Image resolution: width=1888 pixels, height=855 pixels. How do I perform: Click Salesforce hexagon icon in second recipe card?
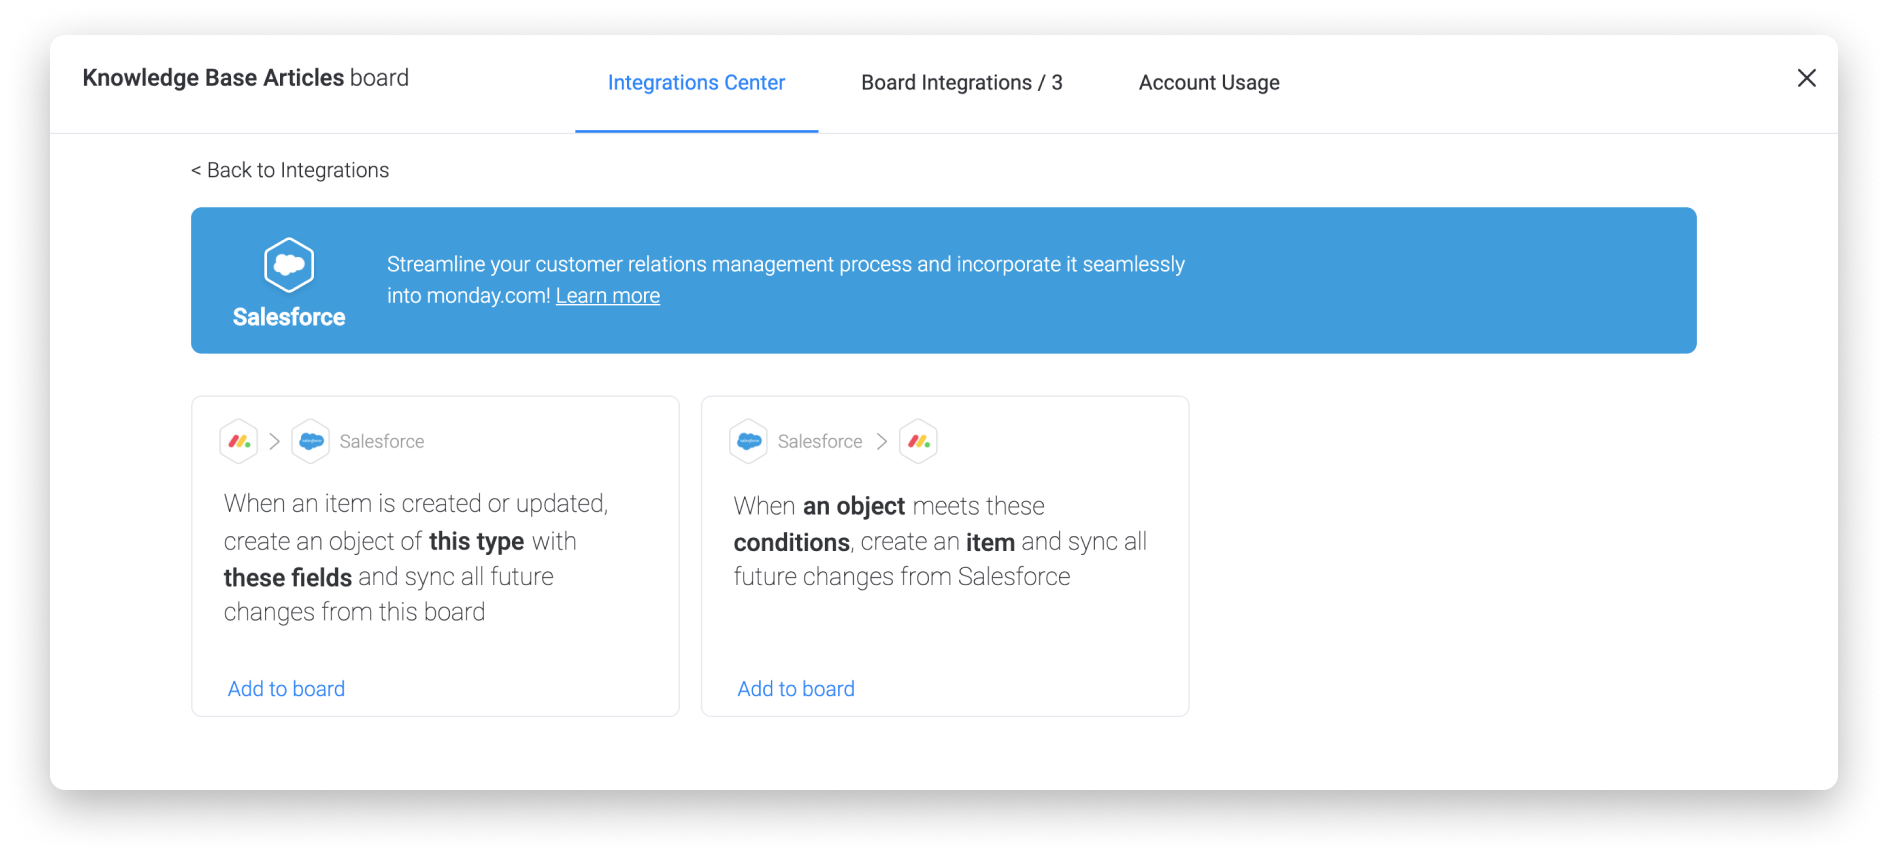coord(749,441)
